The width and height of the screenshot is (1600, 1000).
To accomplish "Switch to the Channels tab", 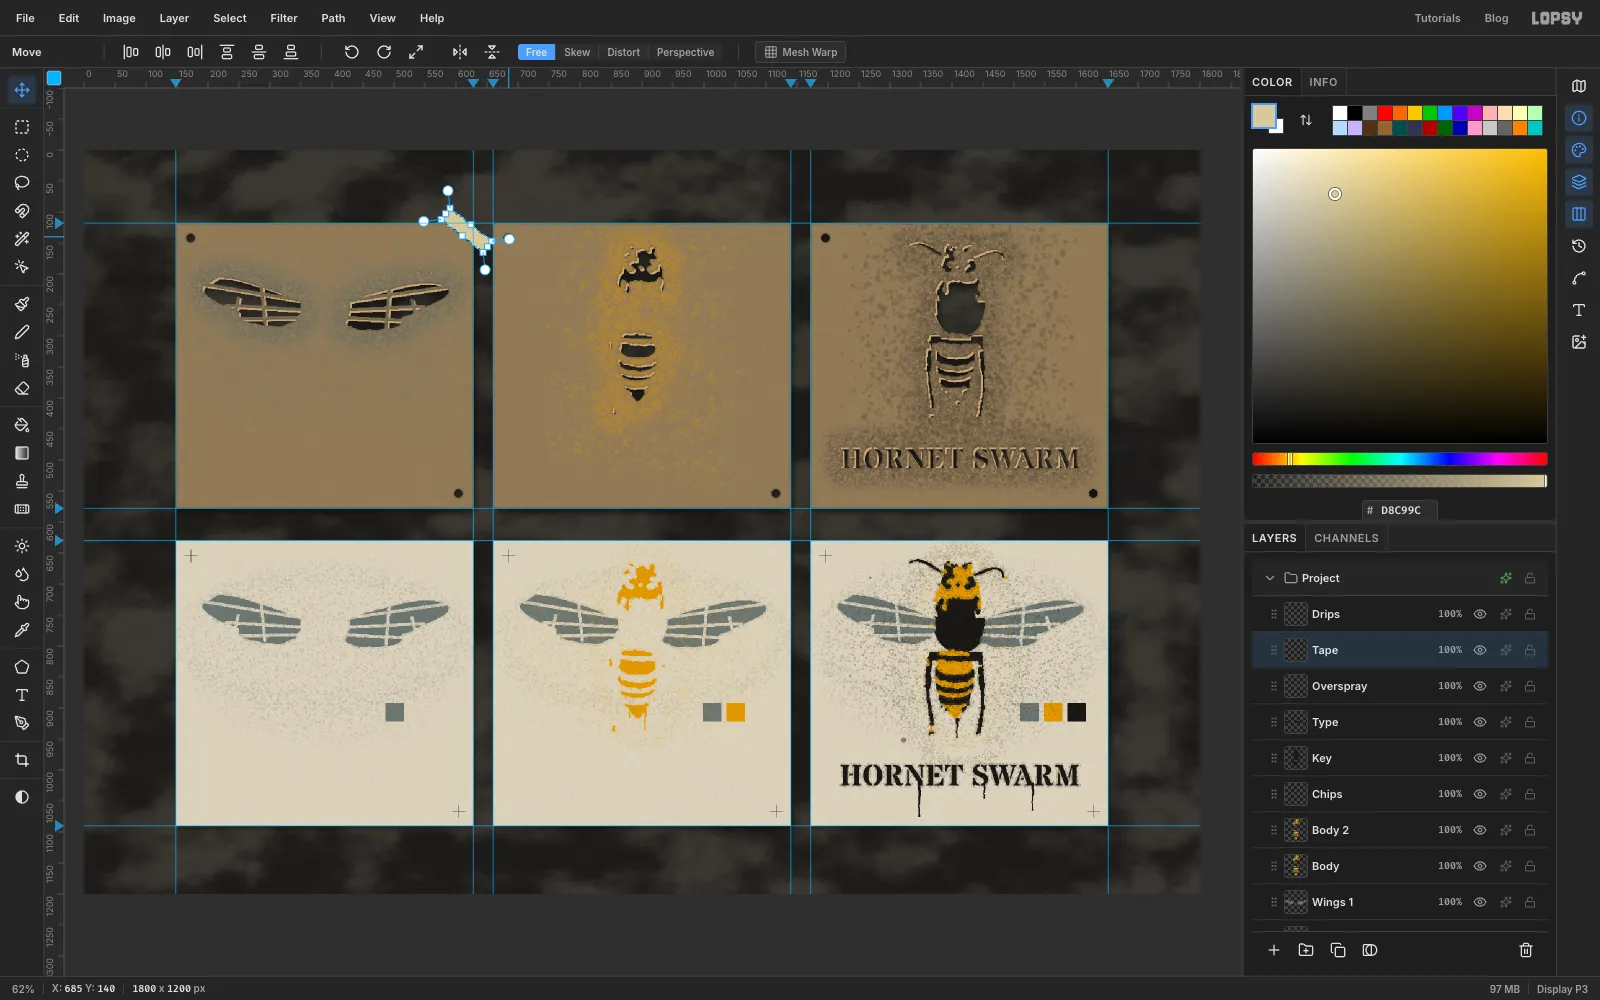I will coord(1346,538).
